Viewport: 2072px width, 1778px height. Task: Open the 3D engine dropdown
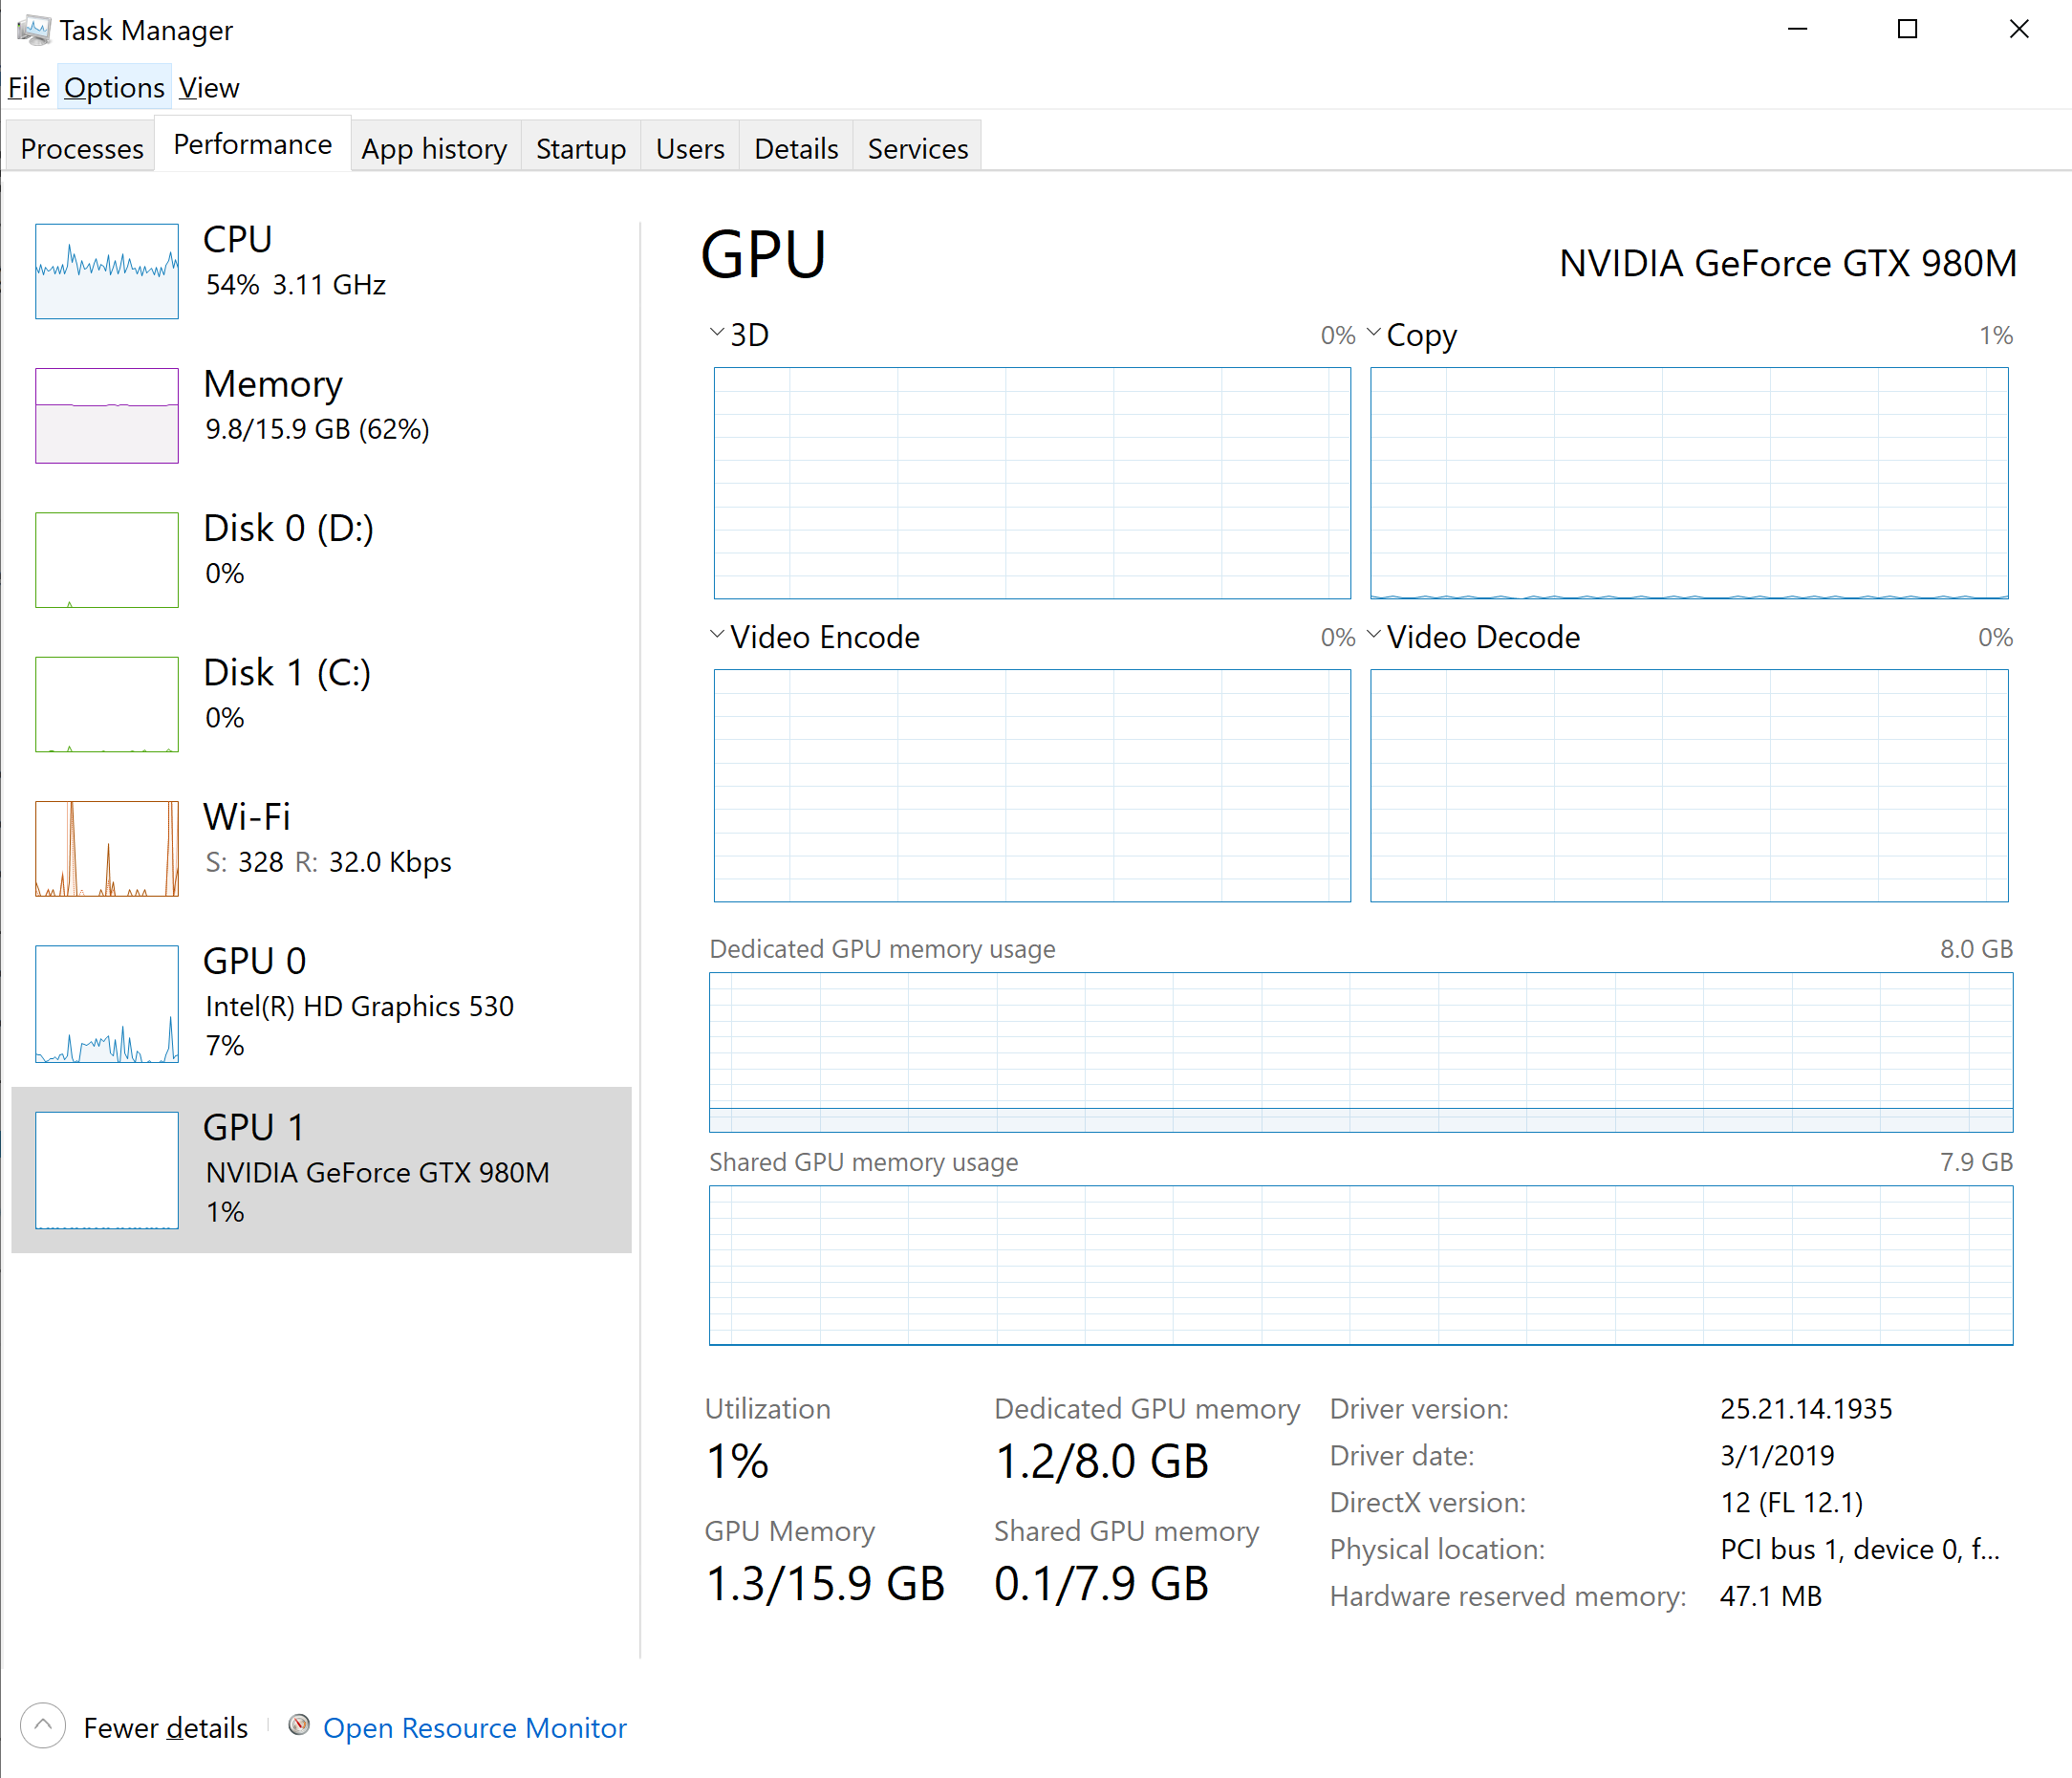[717, 333]
